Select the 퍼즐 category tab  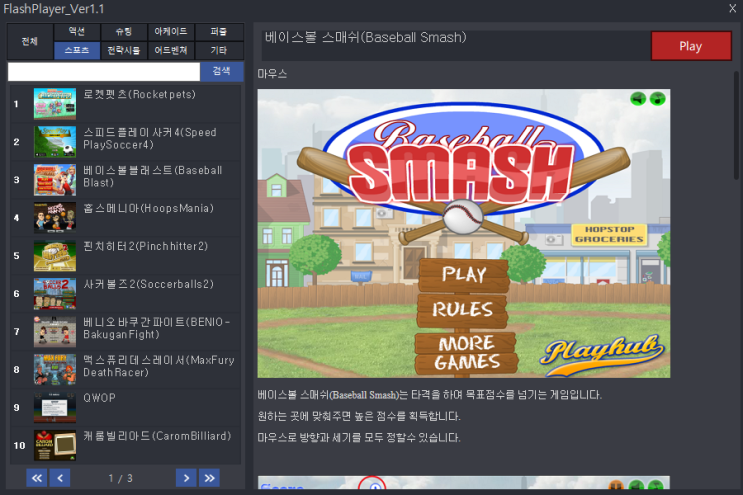coord(219,32)
